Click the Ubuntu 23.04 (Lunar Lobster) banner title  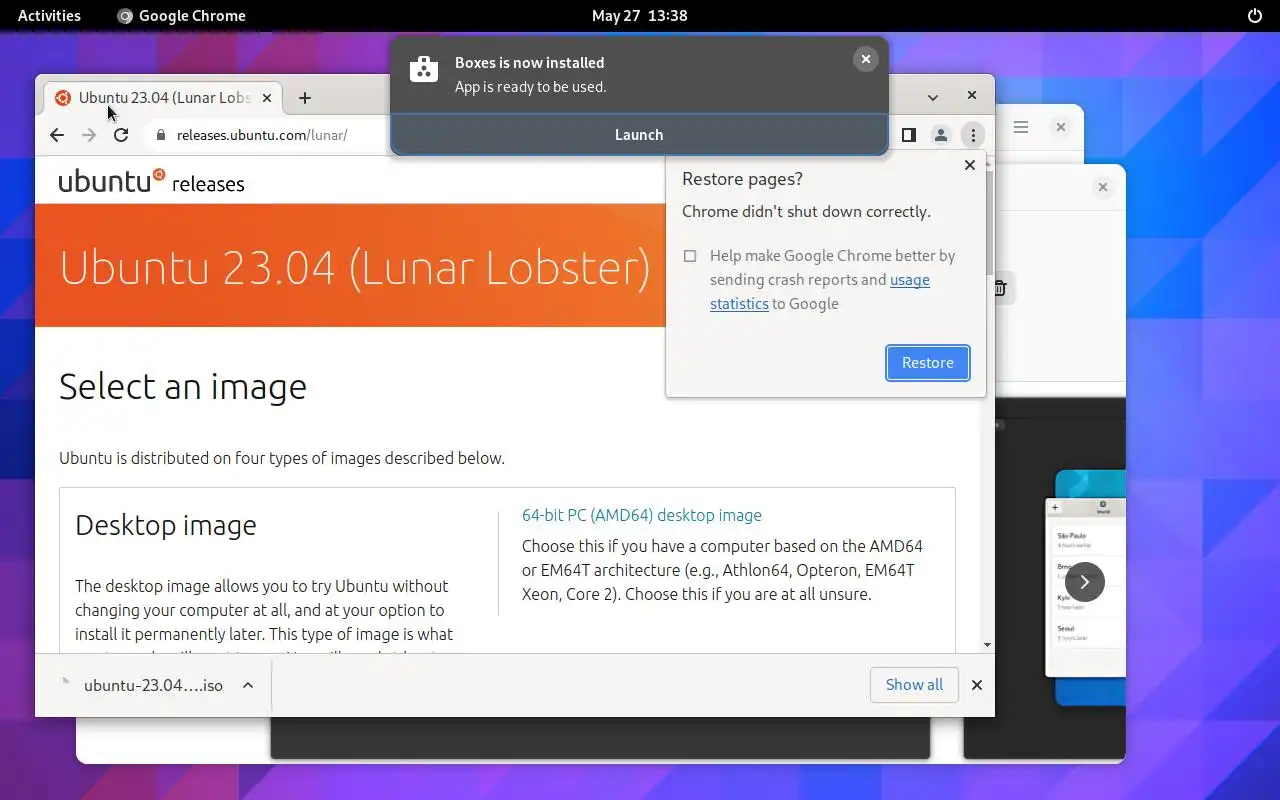pos(355,267)
